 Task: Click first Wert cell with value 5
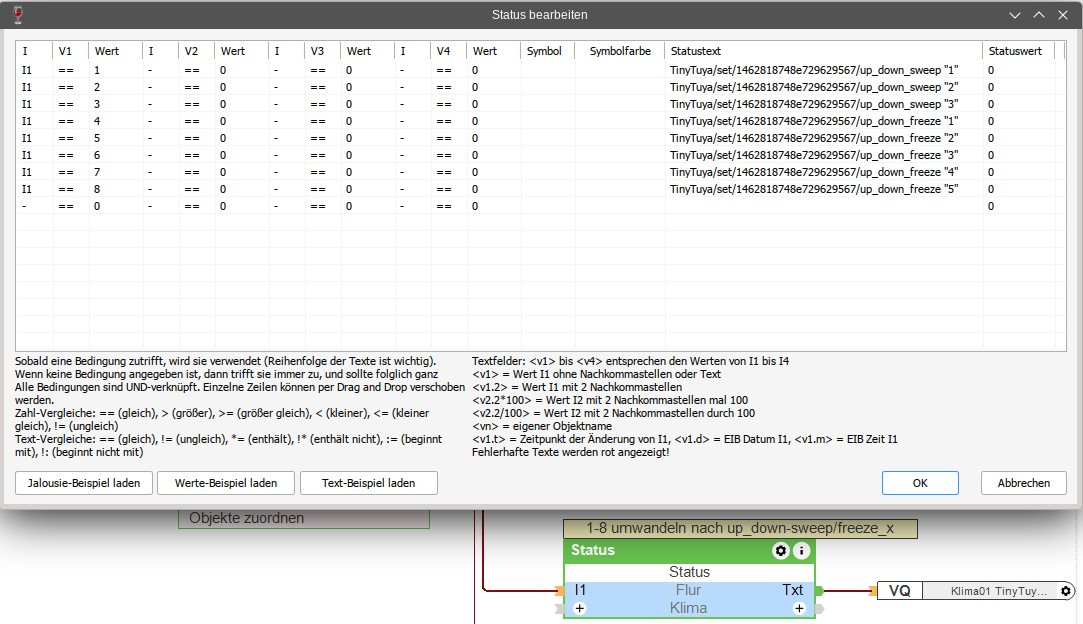[115, 138]
